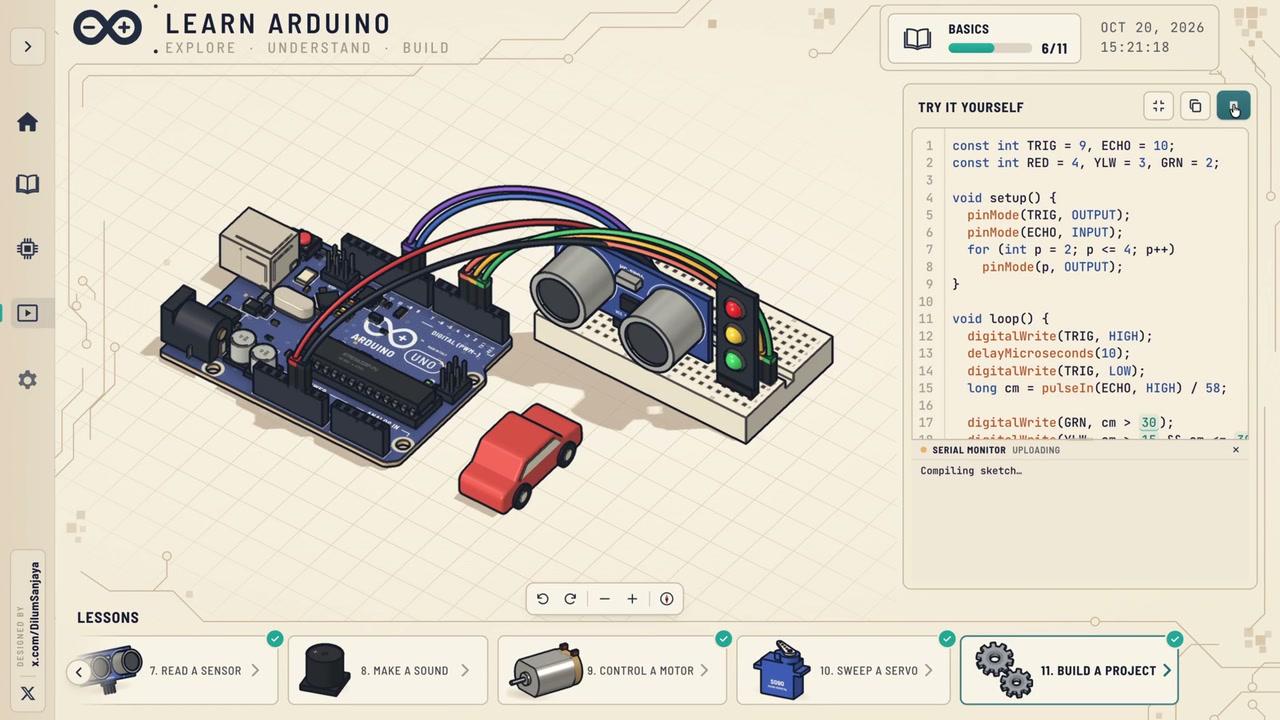The height and width of the screenshot is (720, 1280).
Task: Click the 'Compiling sketch…' output line
Action: pos(971,471)
